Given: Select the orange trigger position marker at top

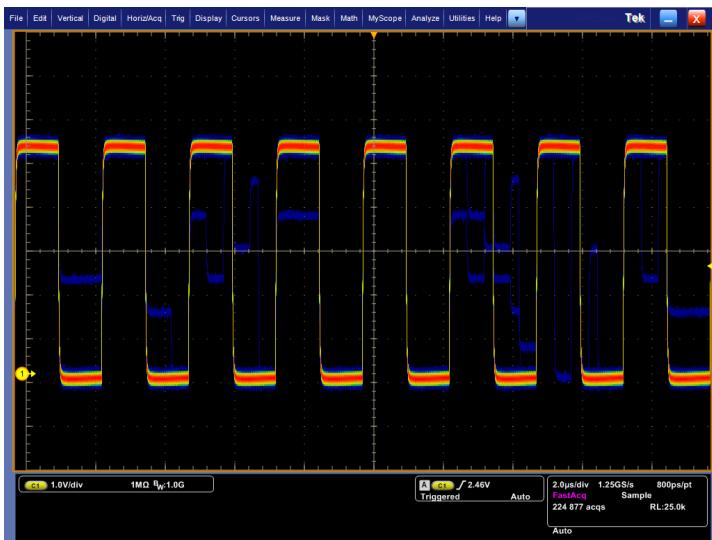Looking at the screenshot, I should pos(374,35).
